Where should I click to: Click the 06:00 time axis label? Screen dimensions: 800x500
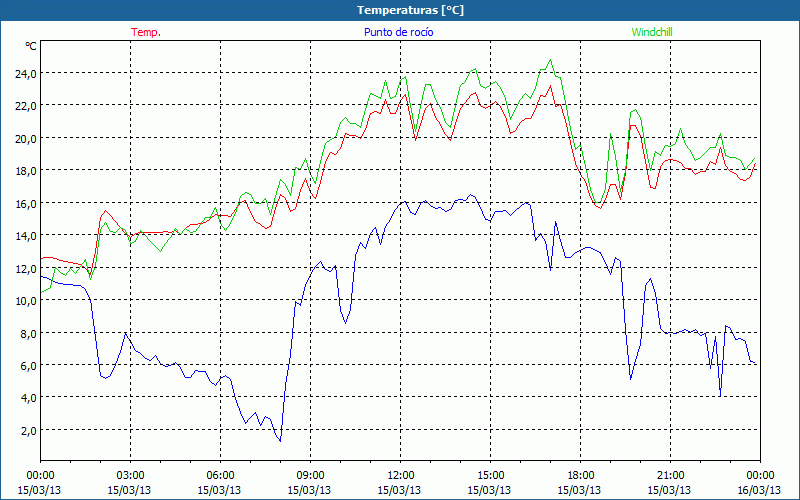click(219, 476)
